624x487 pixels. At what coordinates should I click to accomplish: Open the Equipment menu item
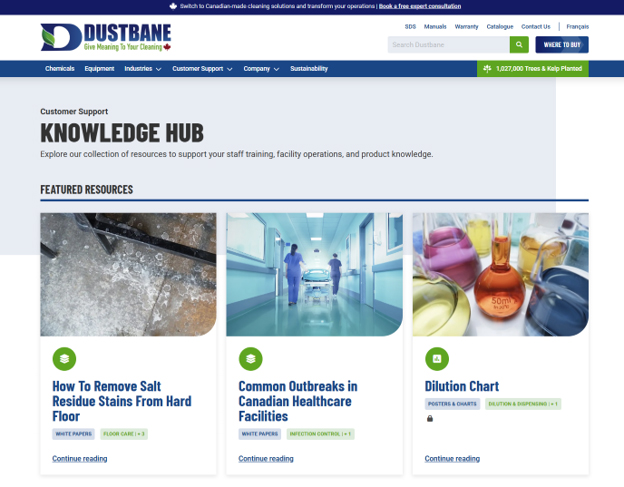(99, 68)
